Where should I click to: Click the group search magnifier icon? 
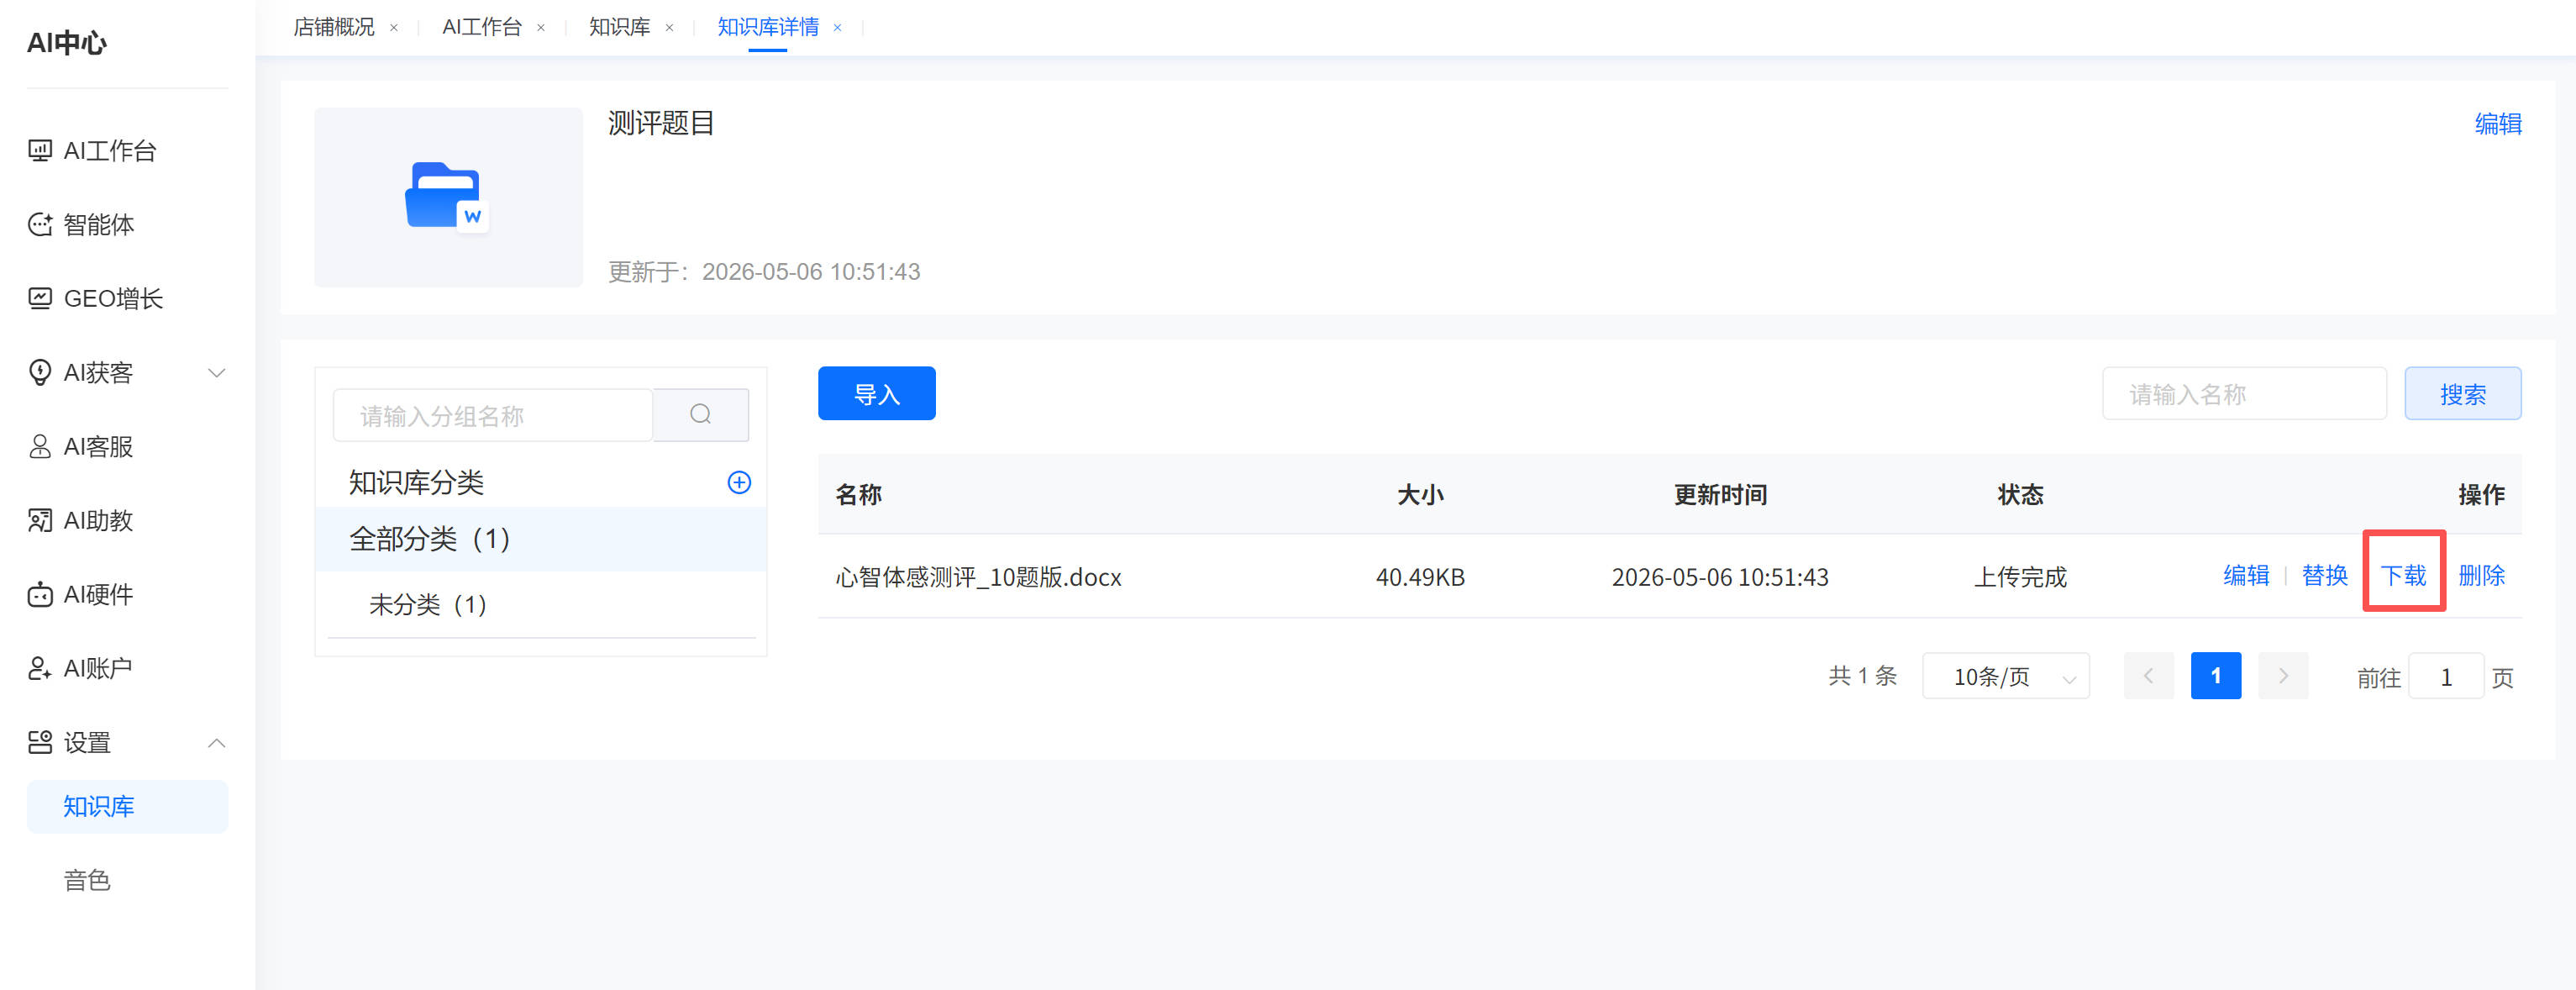(701, 415)
